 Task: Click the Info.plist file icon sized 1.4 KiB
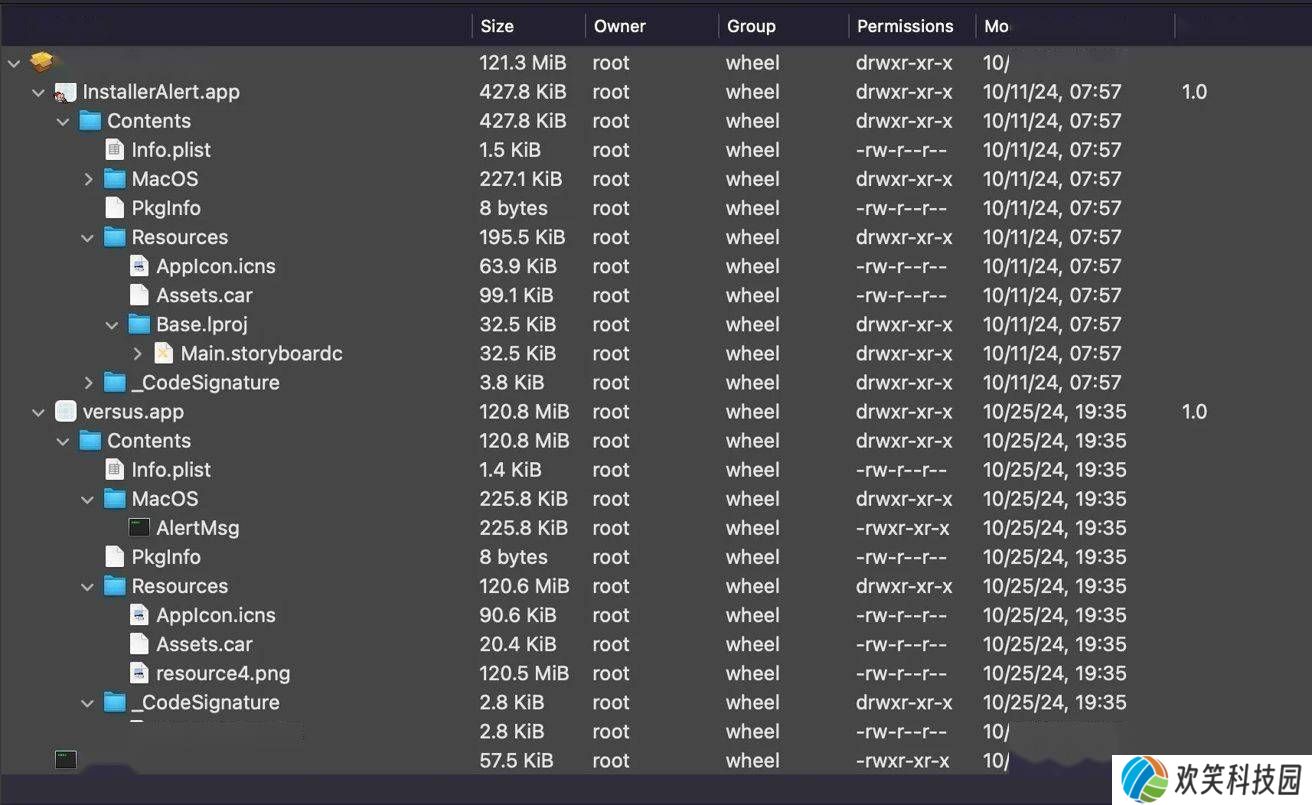[115, 469]
